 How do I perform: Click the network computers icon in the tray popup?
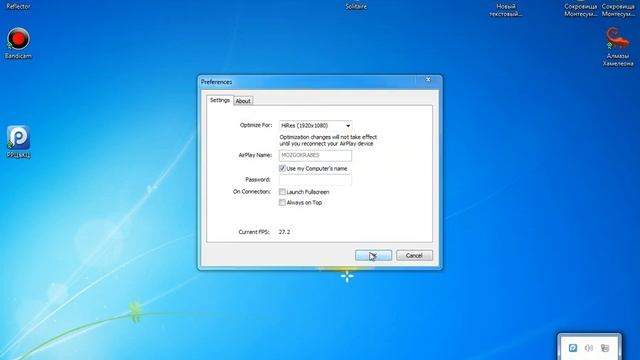click(605, 348)
